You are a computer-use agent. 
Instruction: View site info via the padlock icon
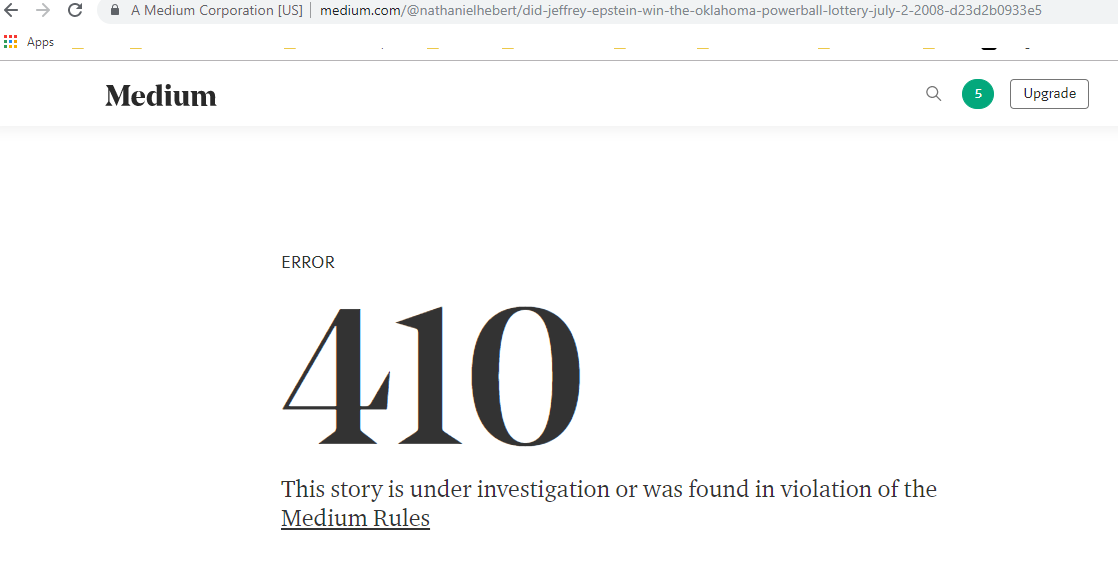[x=115, y=10]
